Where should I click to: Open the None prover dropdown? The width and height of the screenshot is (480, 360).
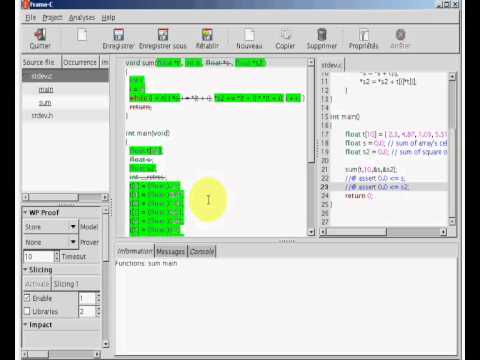point(50,242)
